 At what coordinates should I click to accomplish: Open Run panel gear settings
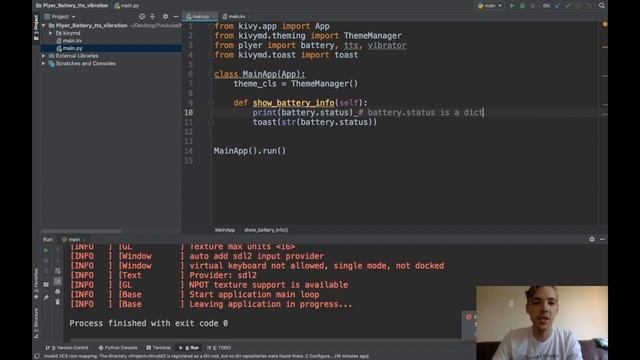point(592,239)
